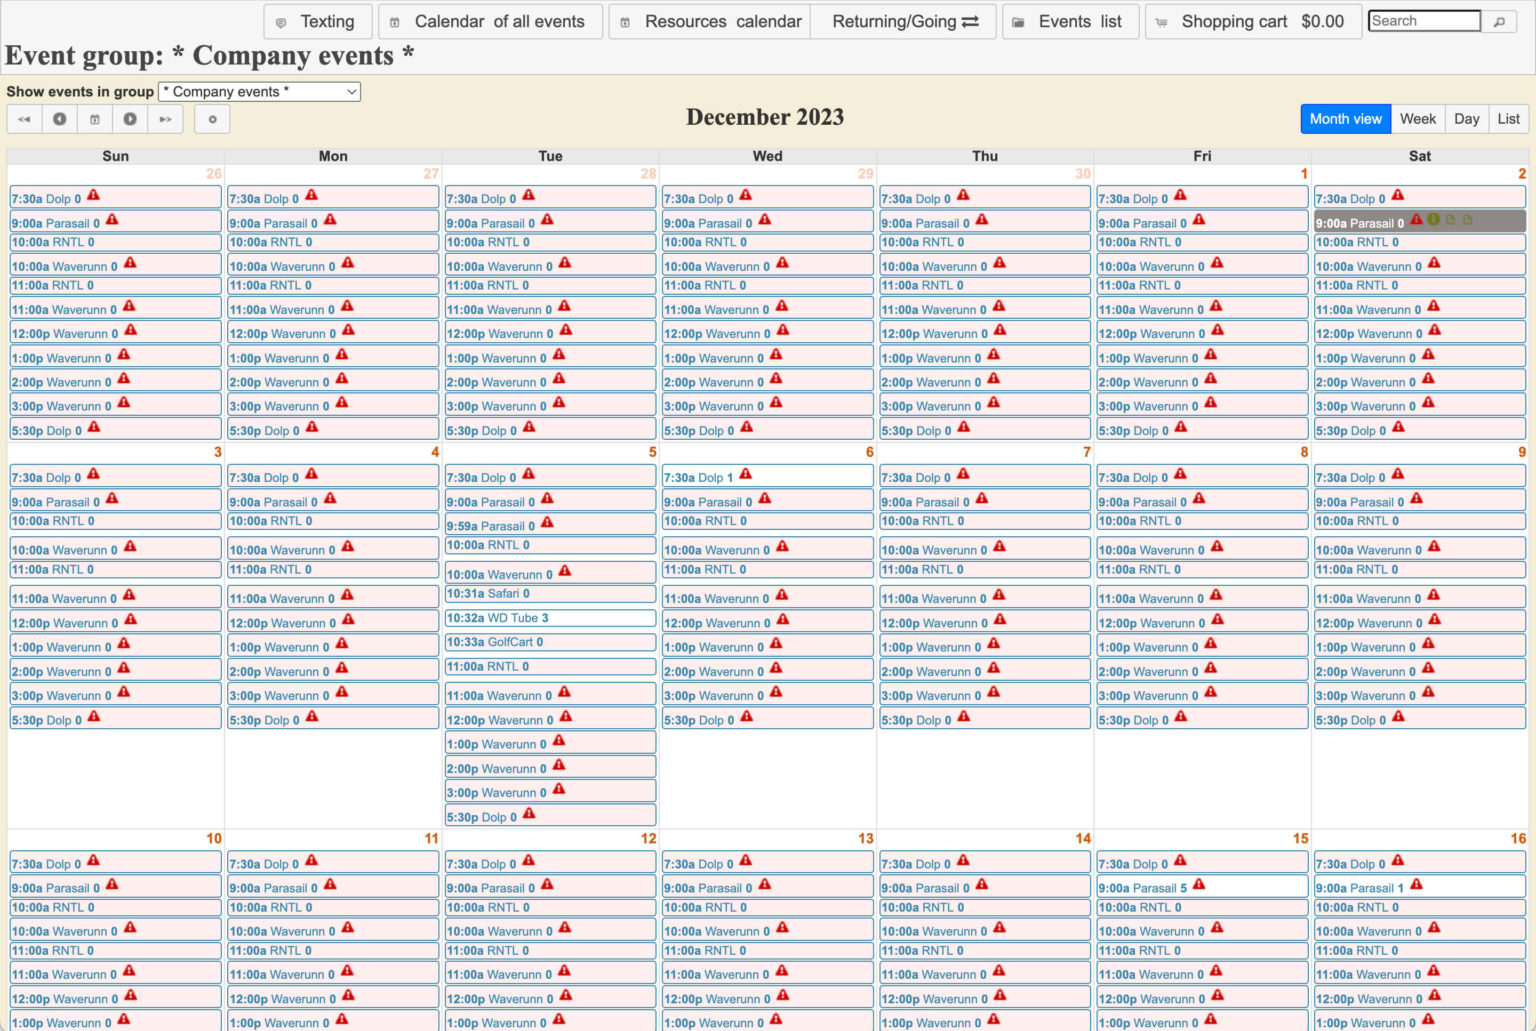Switch calendar to List view
This screenshot has width=1536, height=1031.
(x=1507, y=118)
